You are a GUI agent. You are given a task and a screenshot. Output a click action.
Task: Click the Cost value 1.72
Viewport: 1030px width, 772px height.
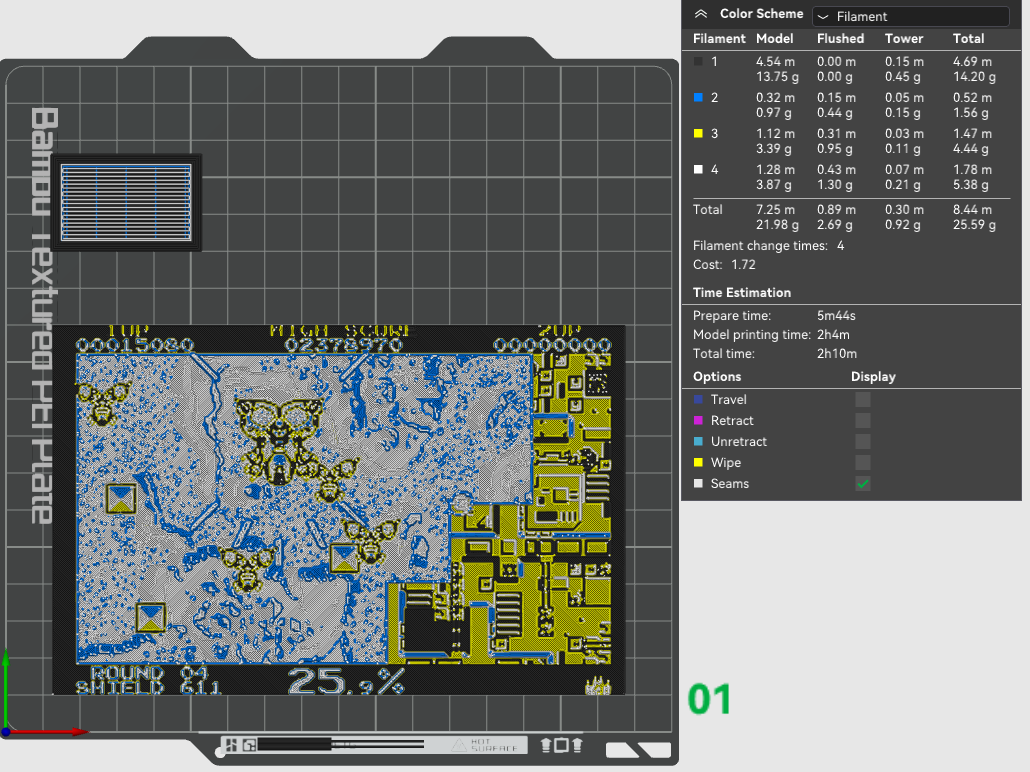[x=743, y=265]
